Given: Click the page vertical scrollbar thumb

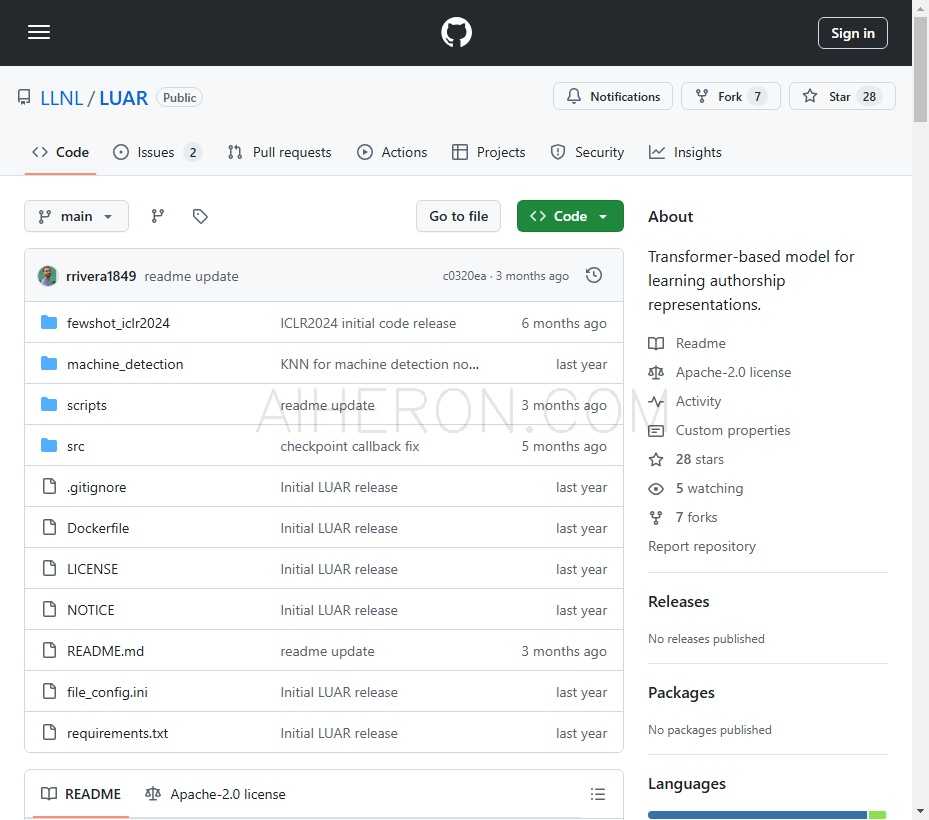Looking at the screenshot, I should pos(920,69).
